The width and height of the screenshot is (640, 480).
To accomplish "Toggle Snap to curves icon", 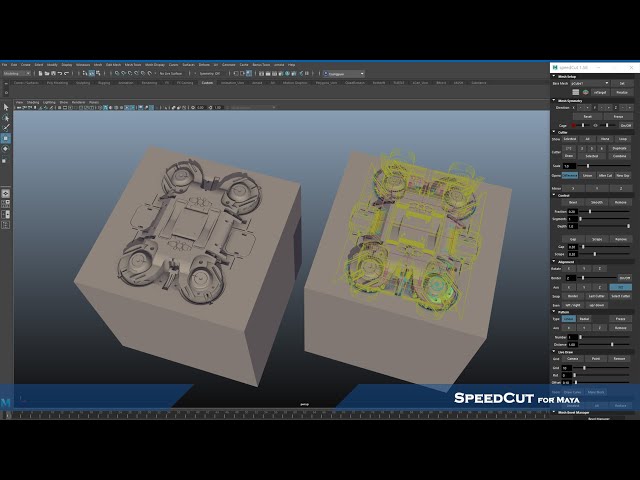I will 123,73.
